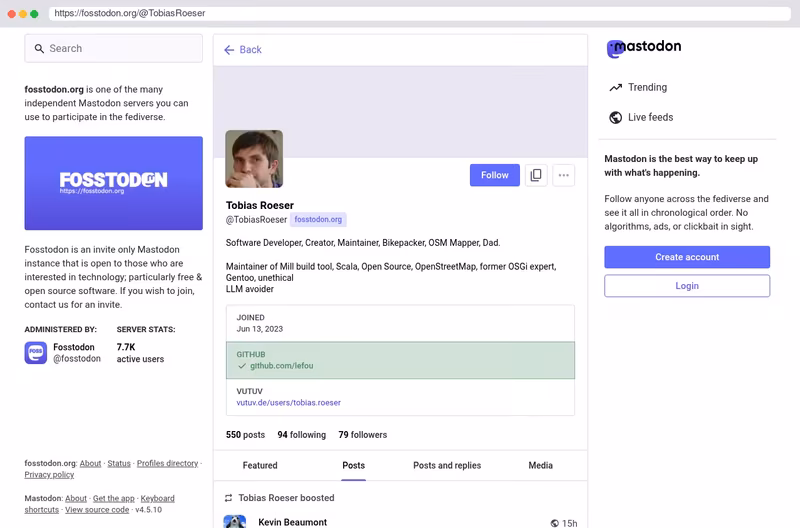Open the Mastodon About link
The image size is (800, 528).
click(76, 498)
